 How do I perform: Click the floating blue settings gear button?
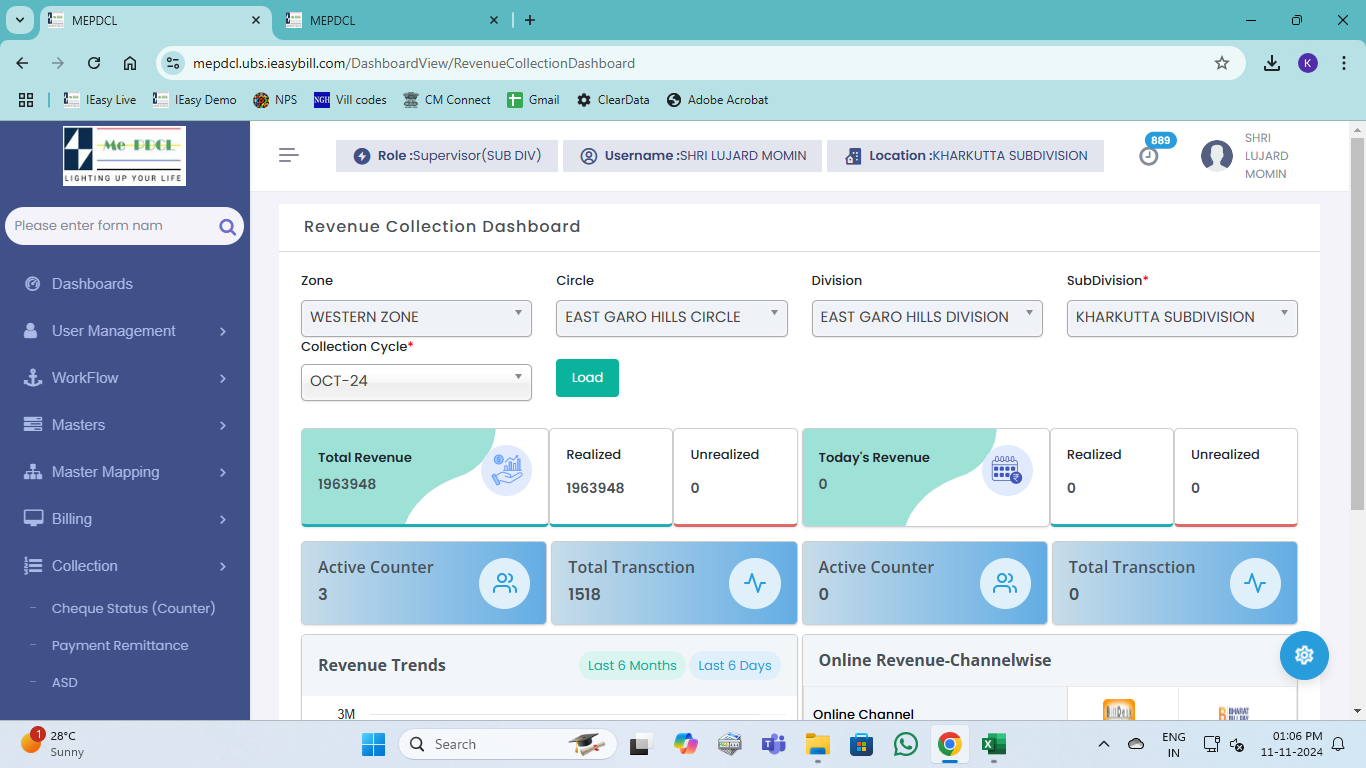tap(1304, 655)
